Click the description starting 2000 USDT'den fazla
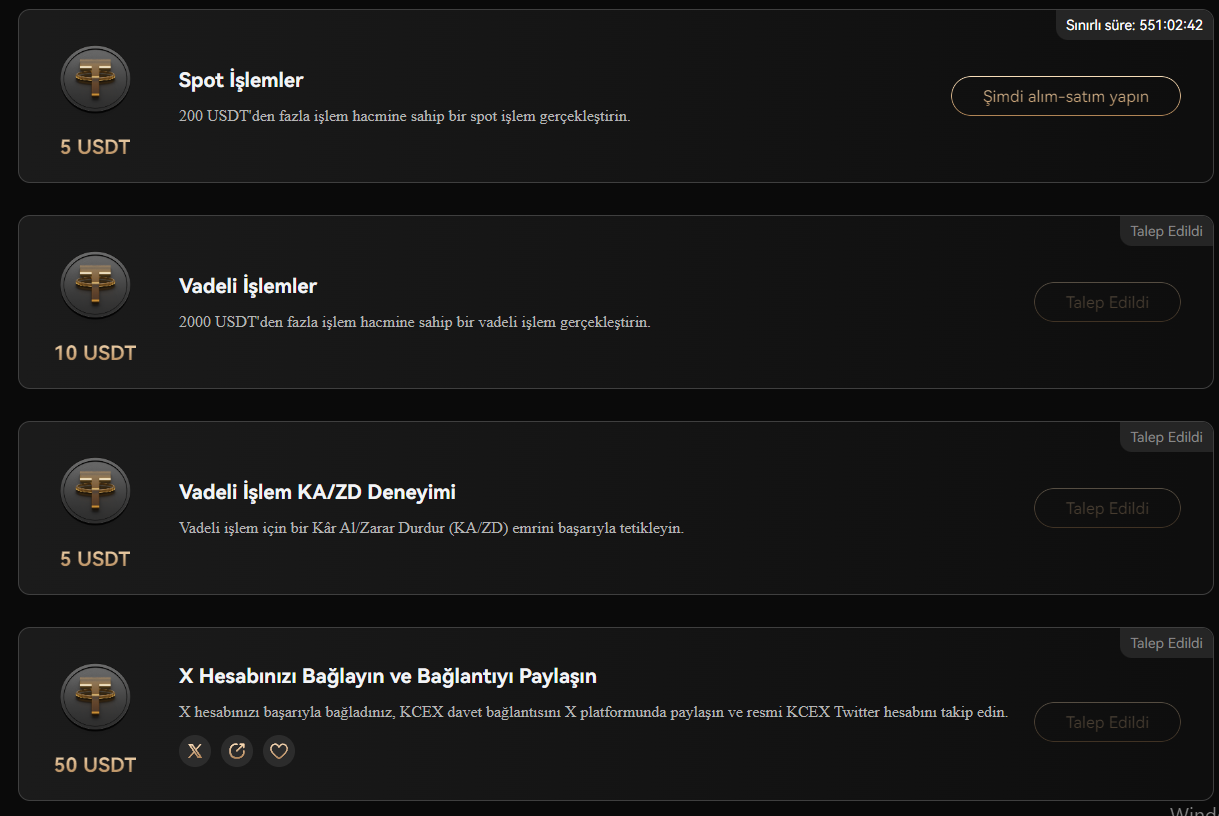 pos(415,322)
